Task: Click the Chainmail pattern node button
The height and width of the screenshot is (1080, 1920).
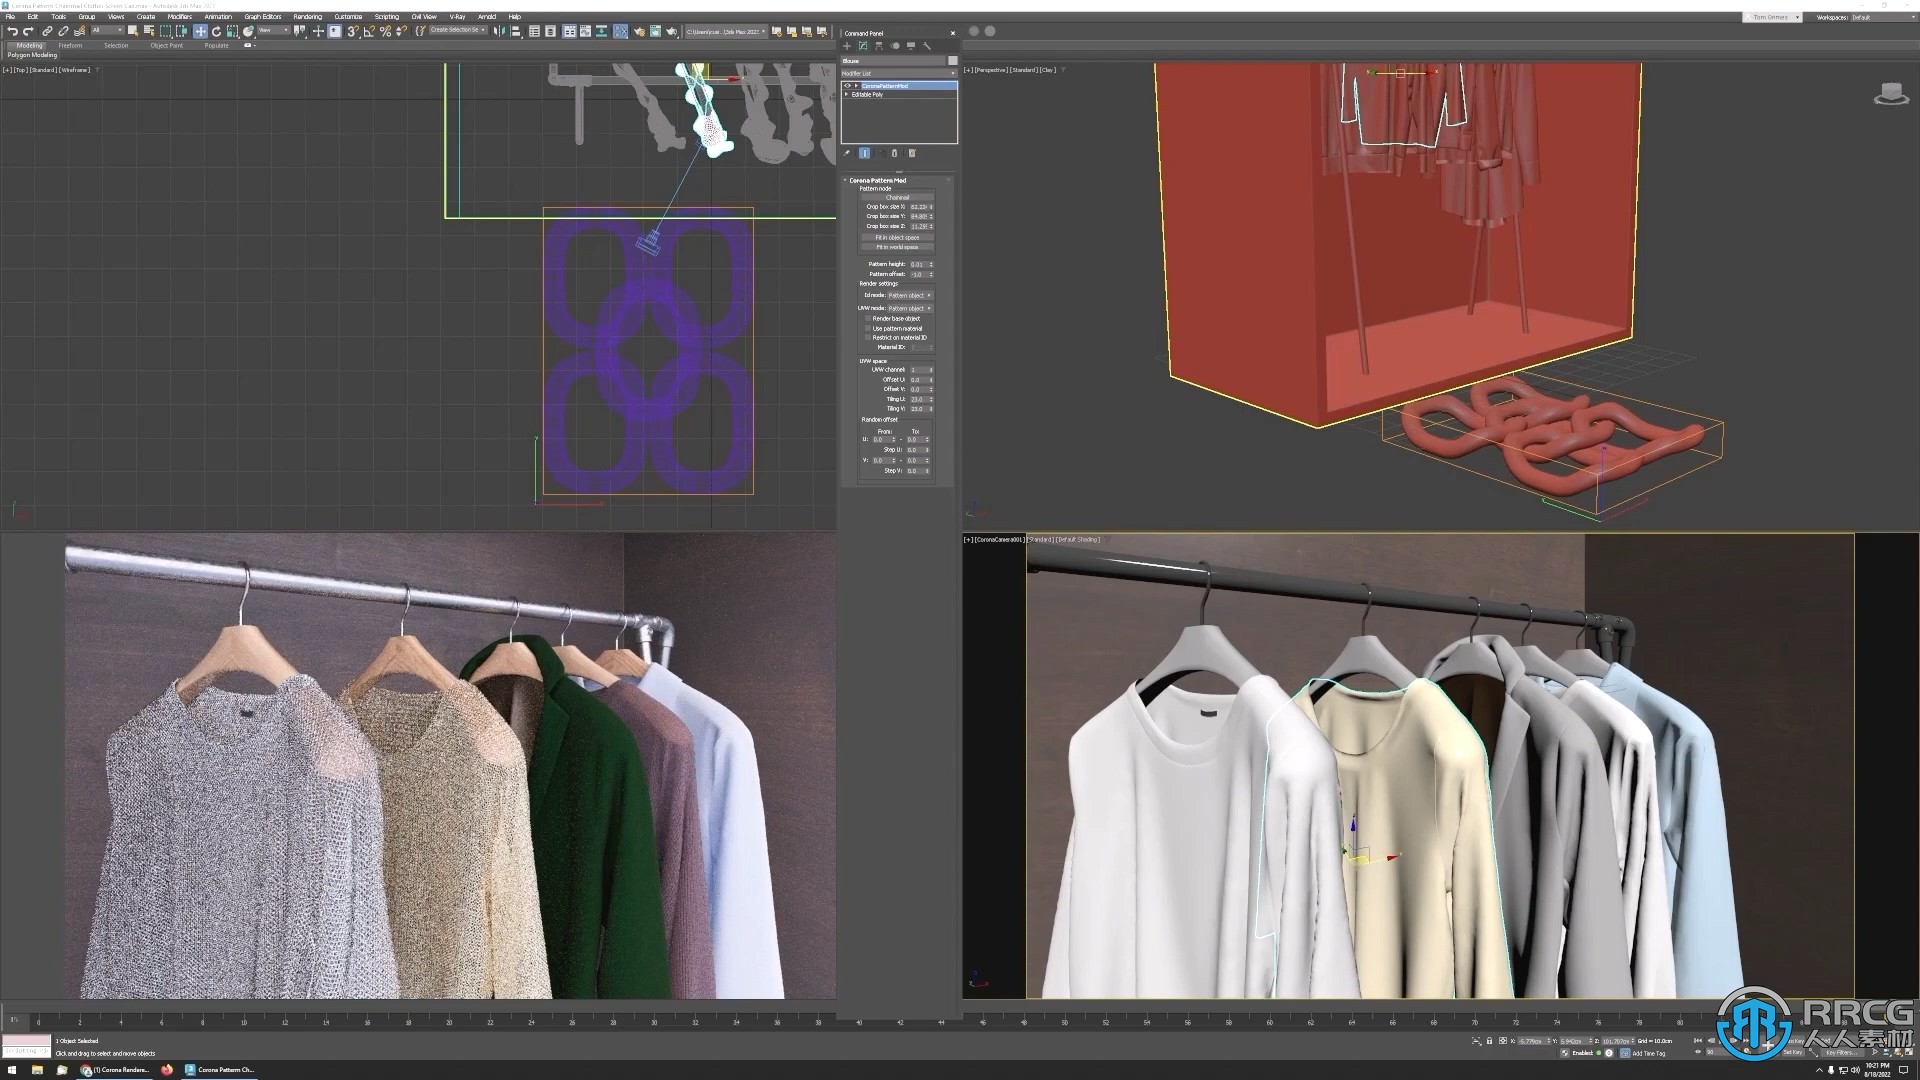Action: pos(897,197)
